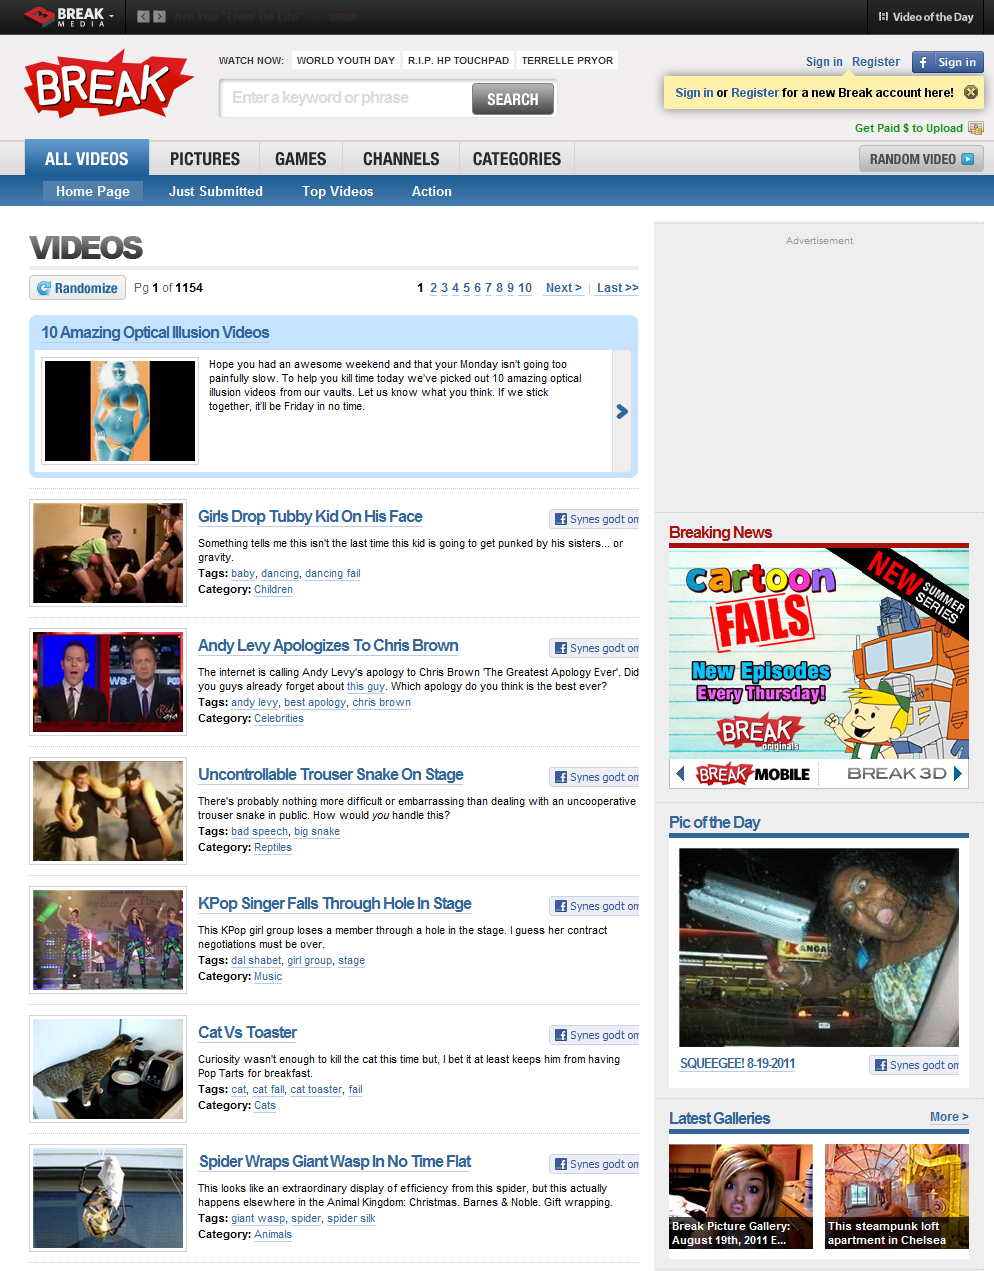Open Terrelle Pryor watch now link

(567, 60)
